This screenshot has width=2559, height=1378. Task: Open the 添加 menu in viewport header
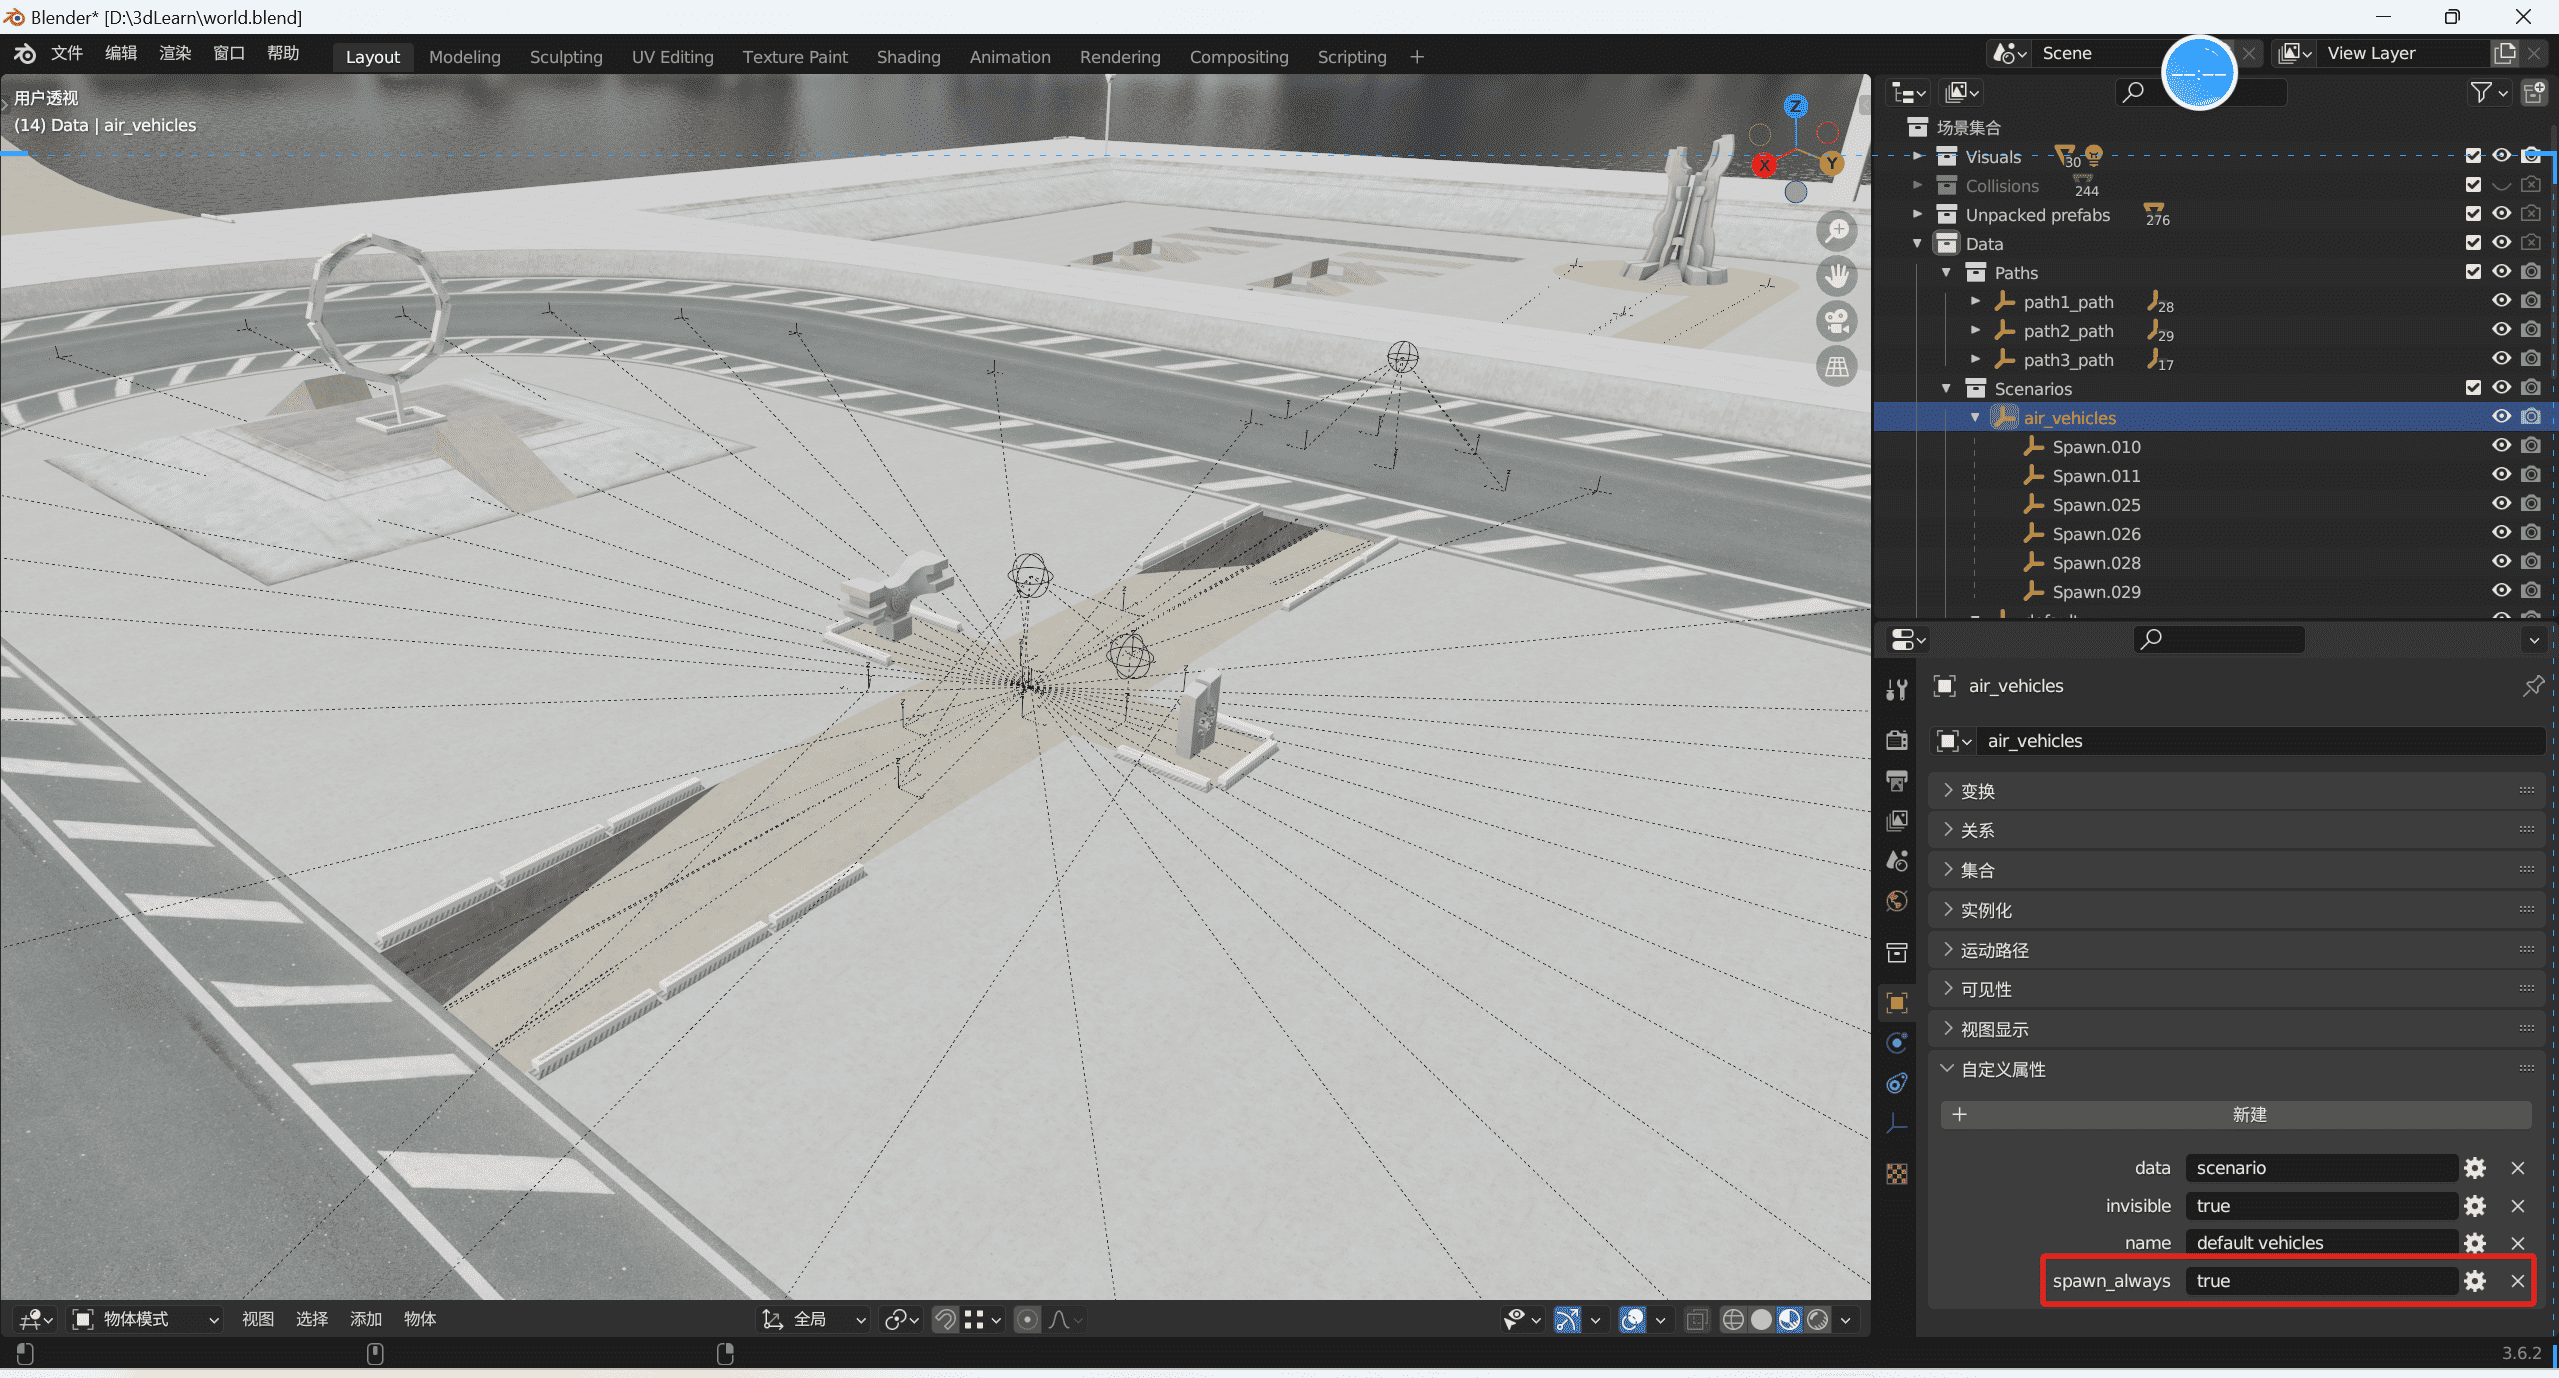click(366, 1320)
